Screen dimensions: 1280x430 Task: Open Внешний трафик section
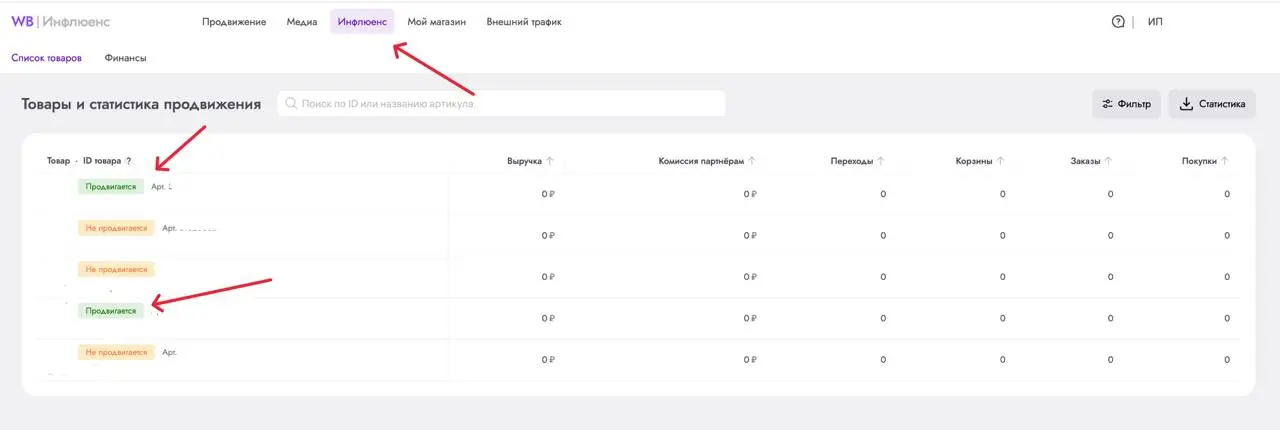coord(524,21)
